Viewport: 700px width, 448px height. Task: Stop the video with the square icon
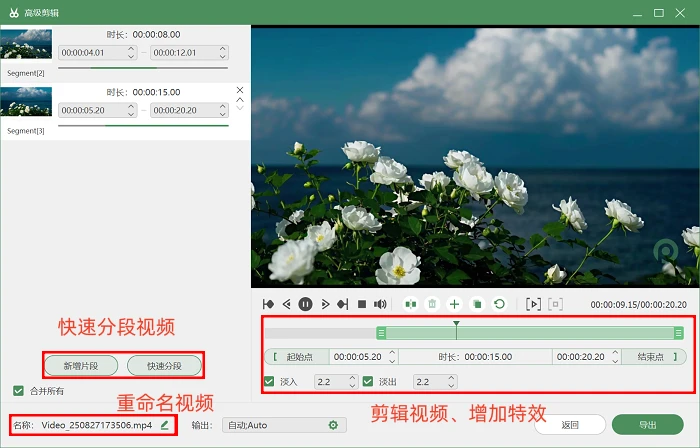coord(362,304)
